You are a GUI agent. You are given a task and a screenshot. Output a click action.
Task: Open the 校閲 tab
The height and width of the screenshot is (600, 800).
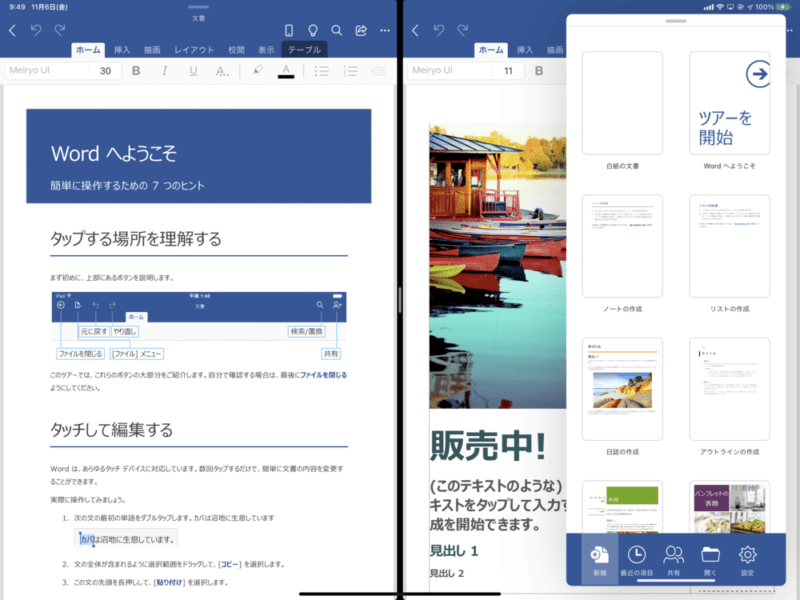click(x=236, y=49)
